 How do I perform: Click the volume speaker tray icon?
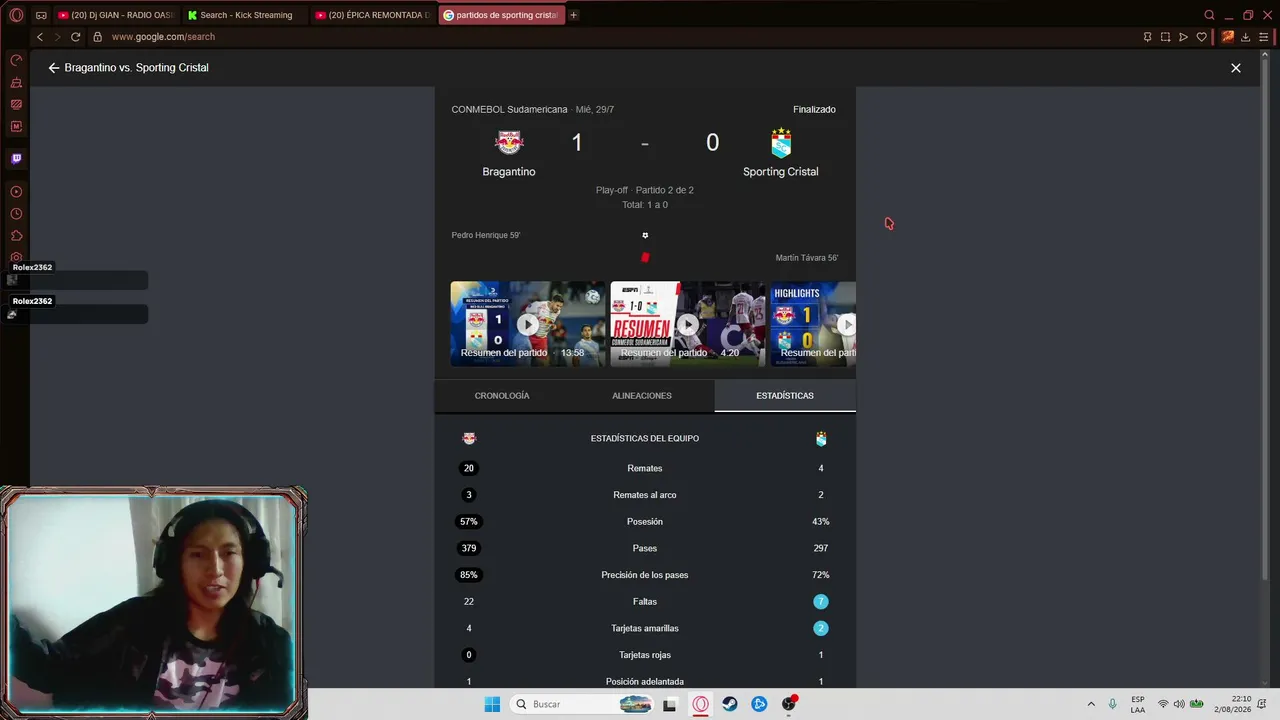tap(1179, 704)
